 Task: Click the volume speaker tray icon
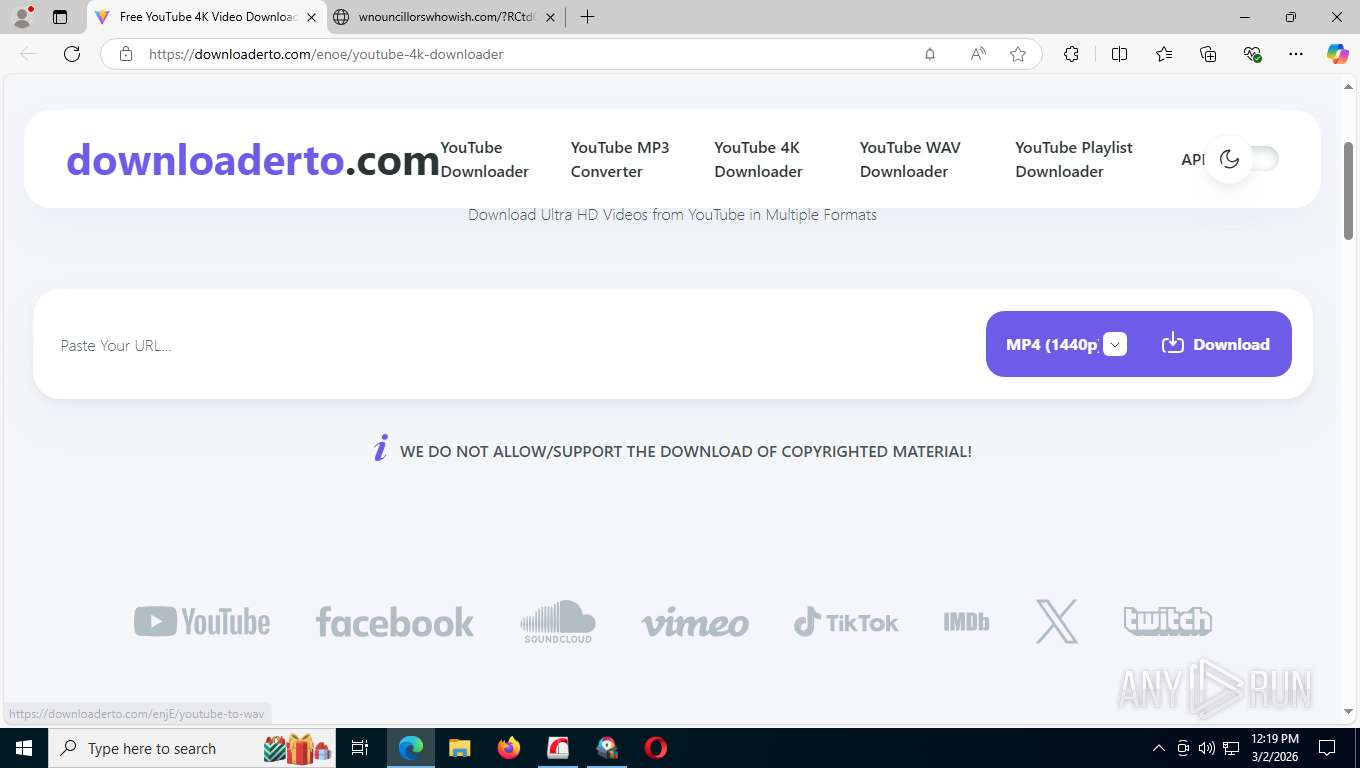click(x=1207, y=748)
